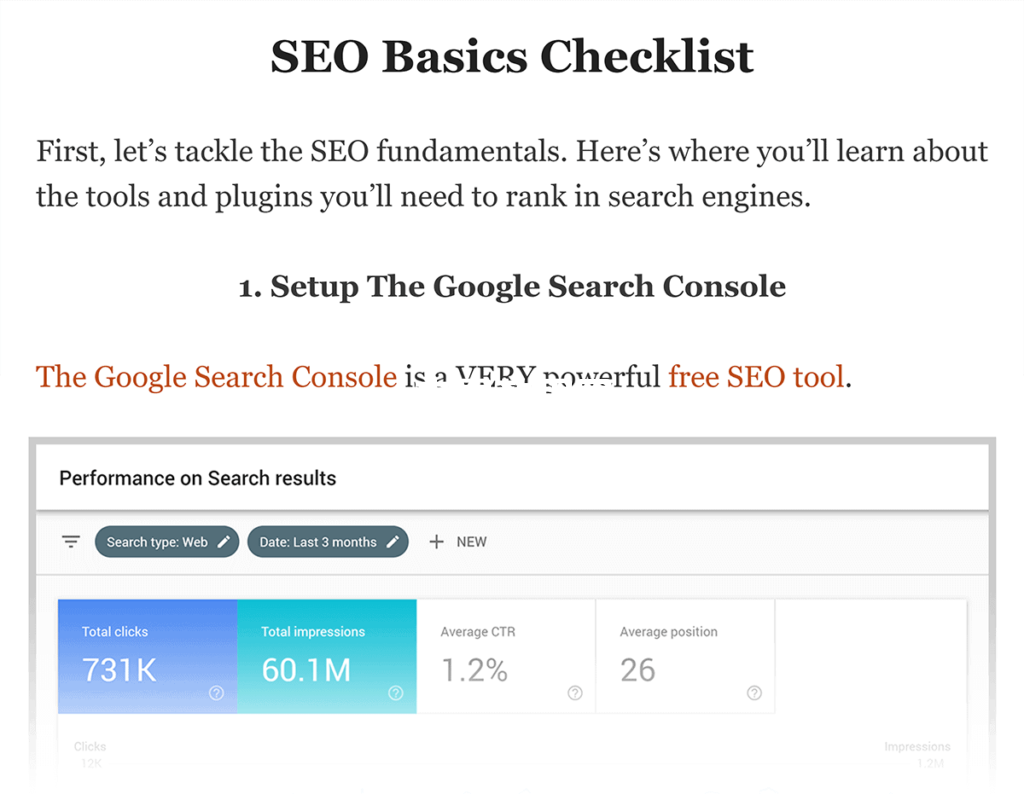Toggle the Total impressions metric card
Image resolution: width=1024 pixels, height=794 pixels.
coord(327,656)
